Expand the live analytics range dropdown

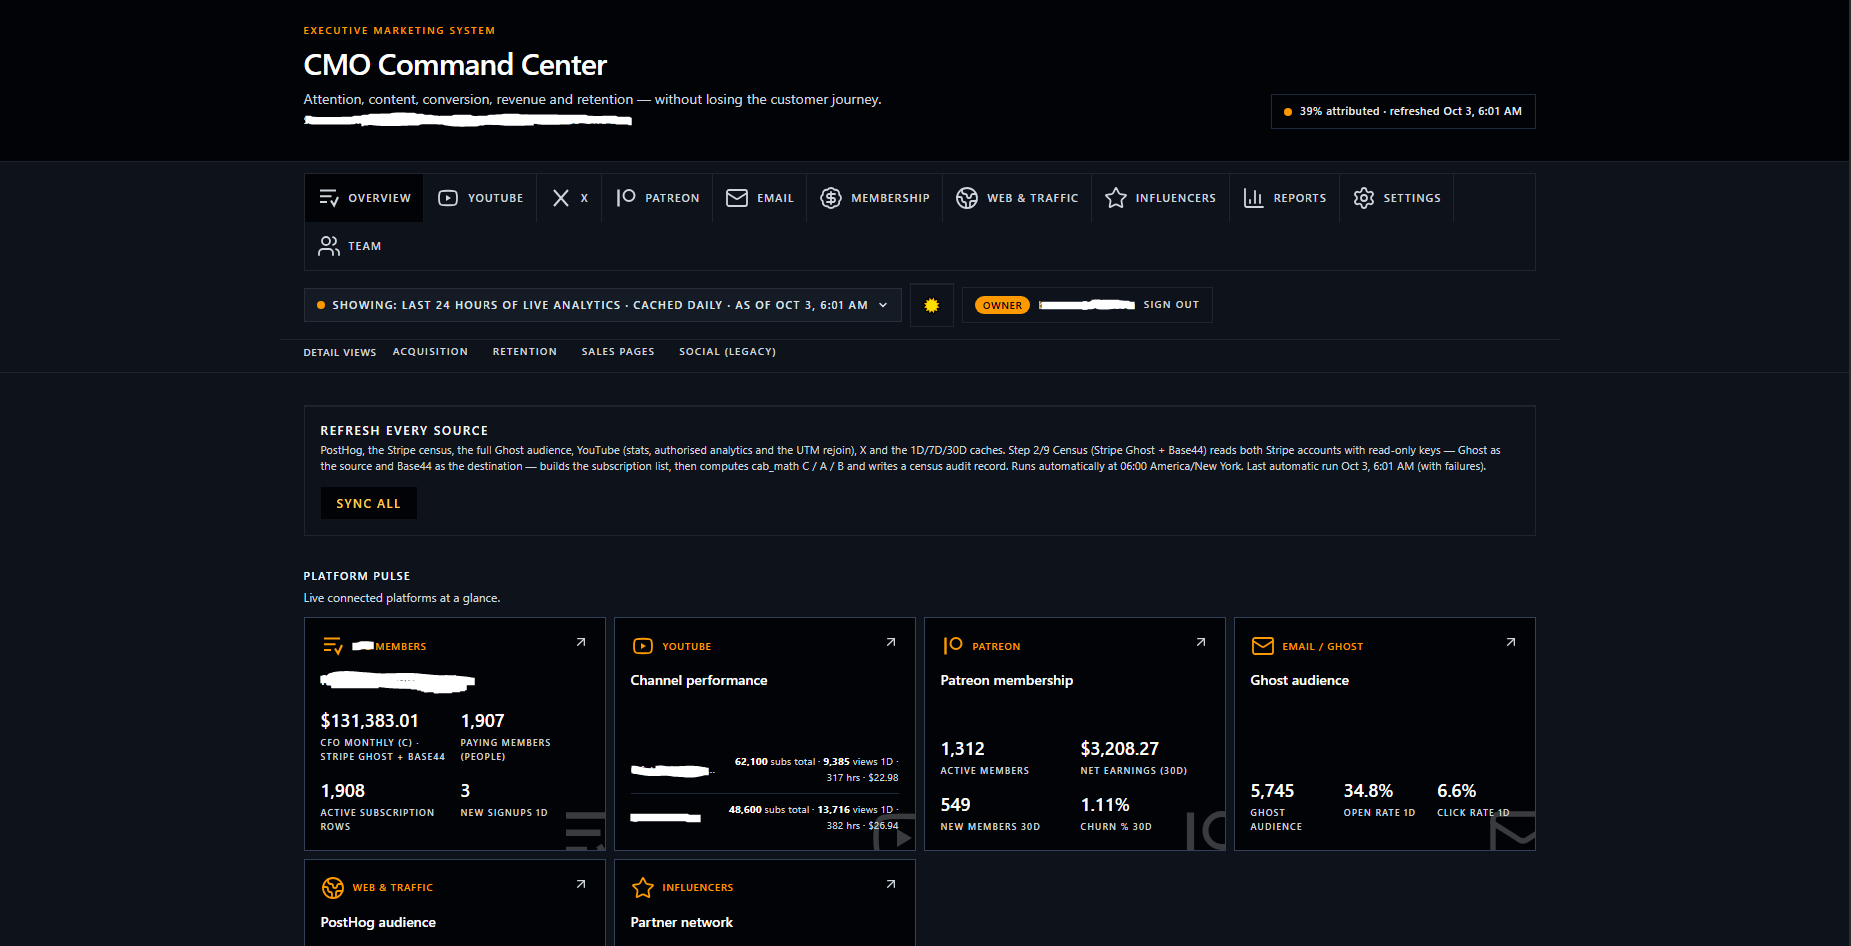(602, 305)
